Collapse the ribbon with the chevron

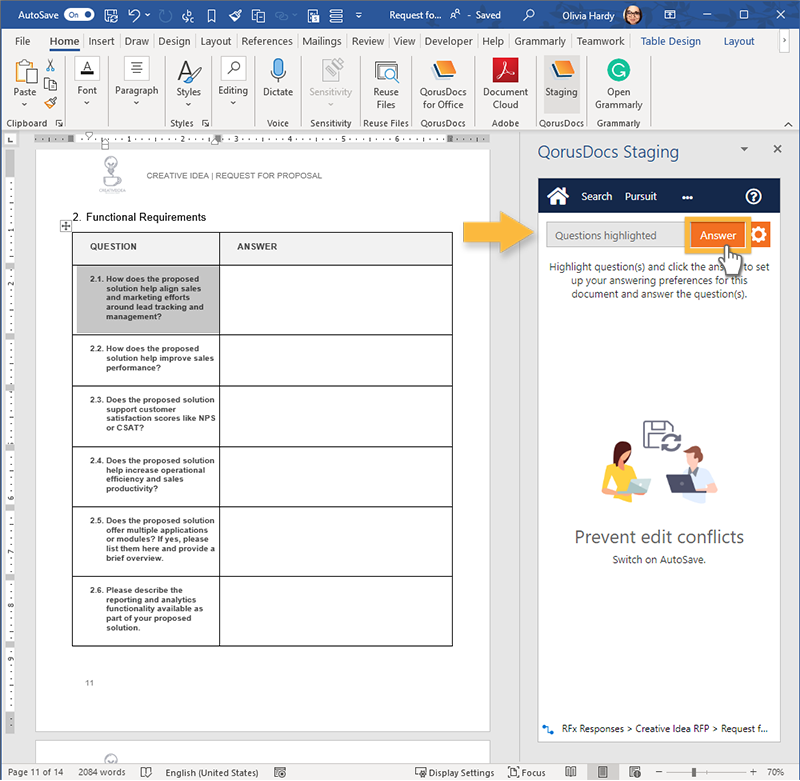[788, 124]
